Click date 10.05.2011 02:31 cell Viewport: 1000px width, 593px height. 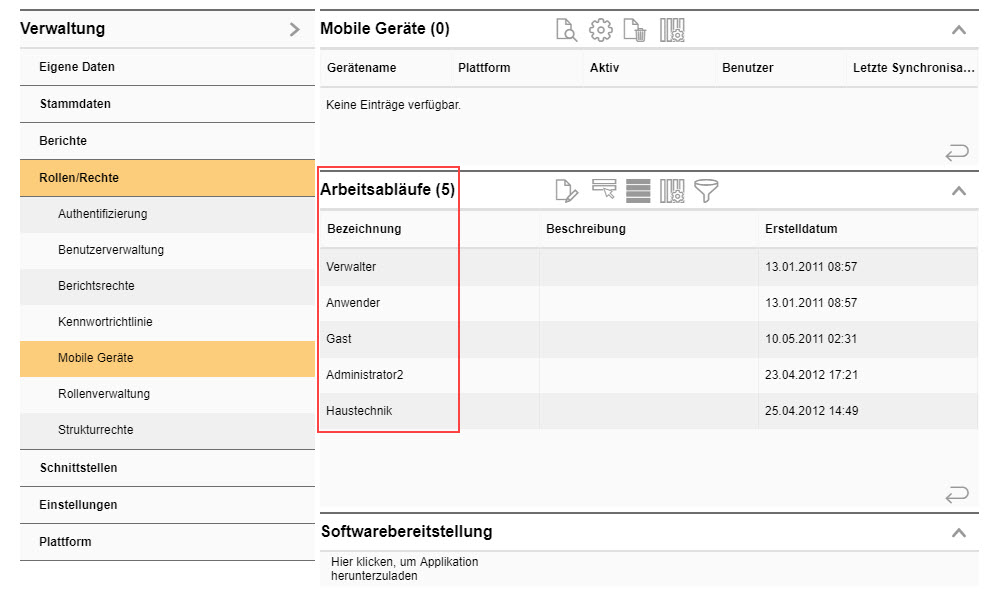coord(811,339)
